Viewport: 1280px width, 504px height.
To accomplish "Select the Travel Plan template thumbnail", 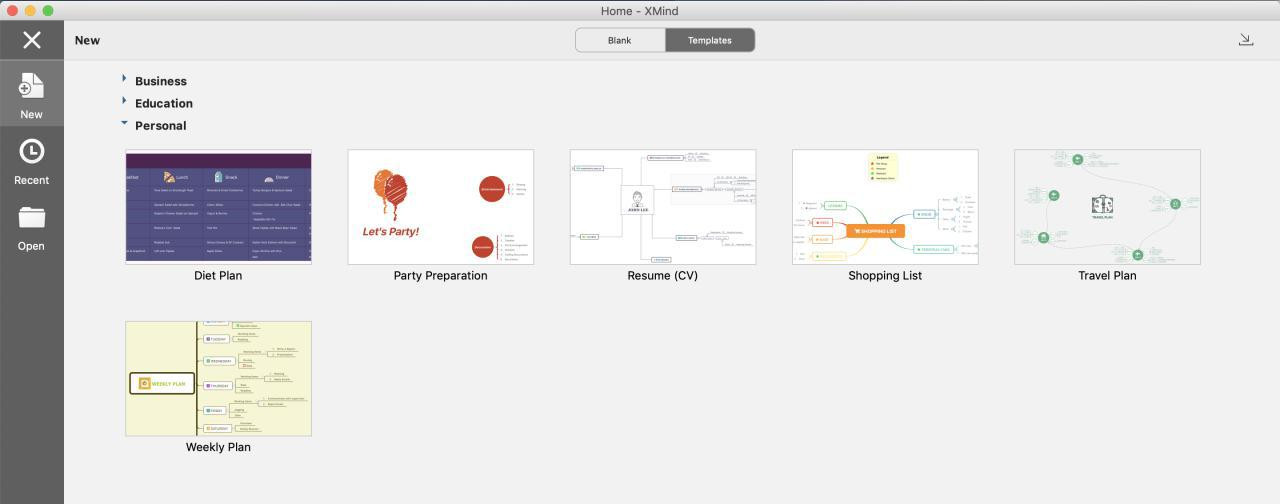I will tap(1107, 207).
